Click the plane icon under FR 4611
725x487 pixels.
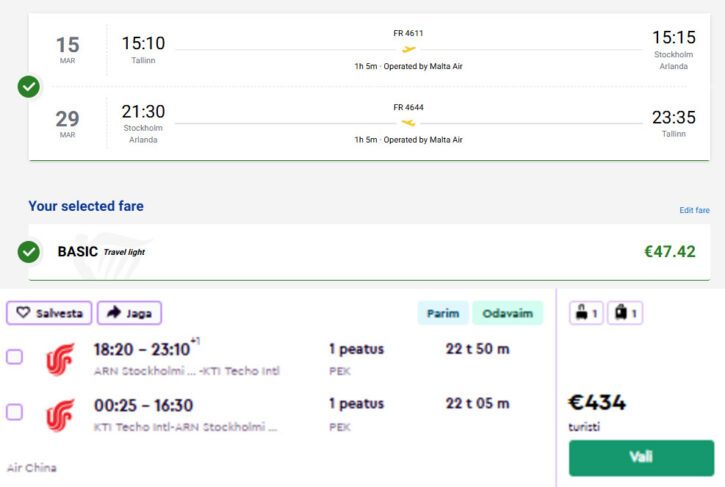coord(408,49)
